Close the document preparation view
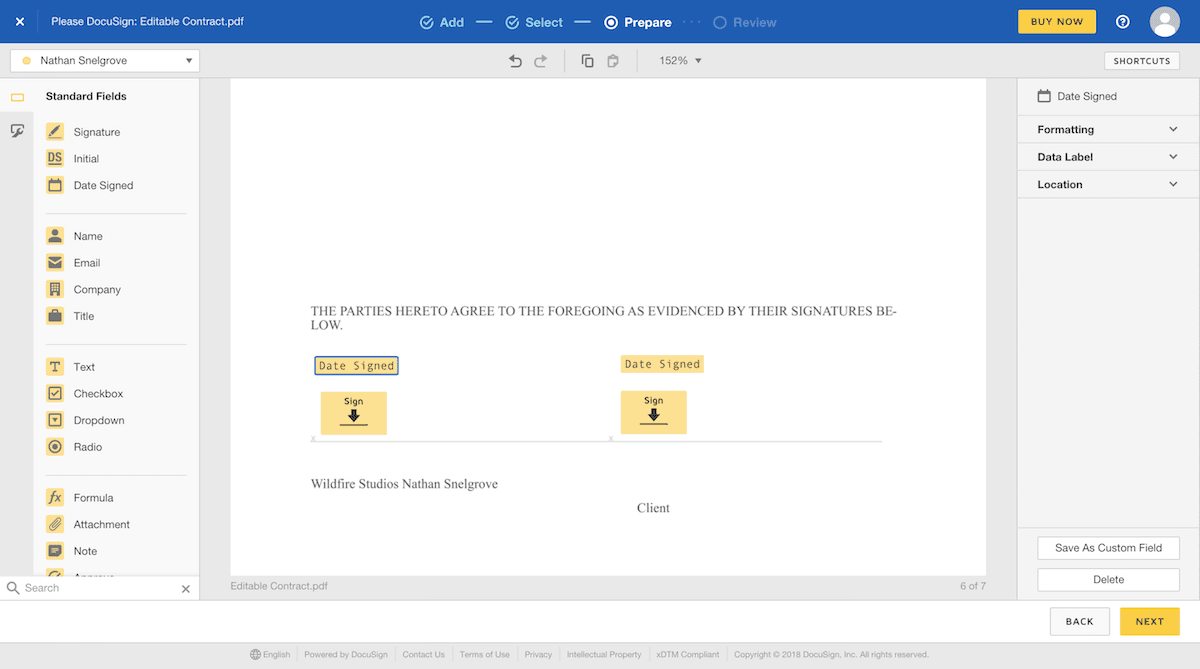This screenshot has height=669, width=1200. click(x=20, y=22)
